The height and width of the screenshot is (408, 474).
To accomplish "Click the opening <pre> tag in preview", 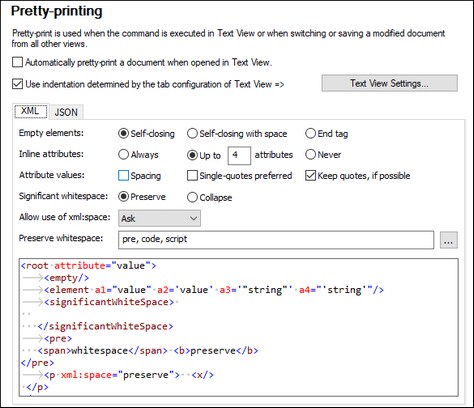I will click(x=58, y=339).
